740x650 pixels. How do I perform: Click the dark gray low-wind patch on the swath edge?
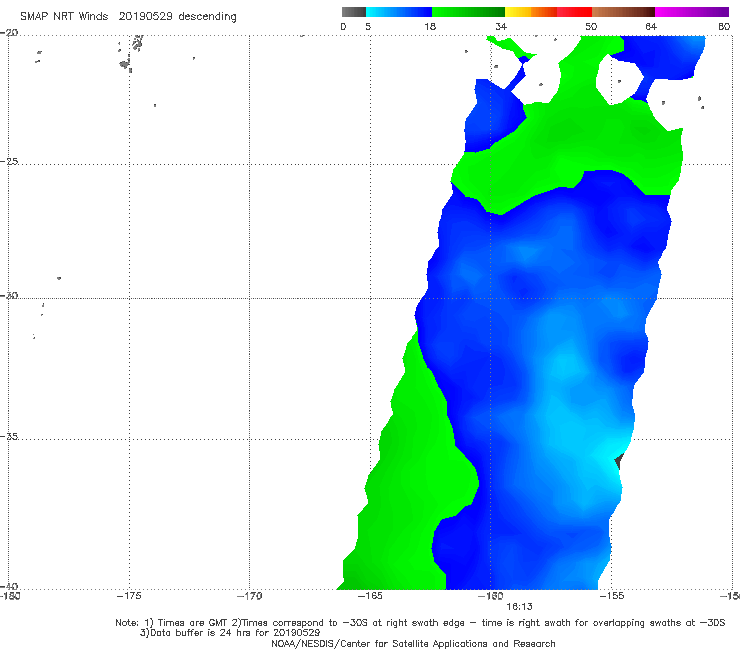pos(619,461)
